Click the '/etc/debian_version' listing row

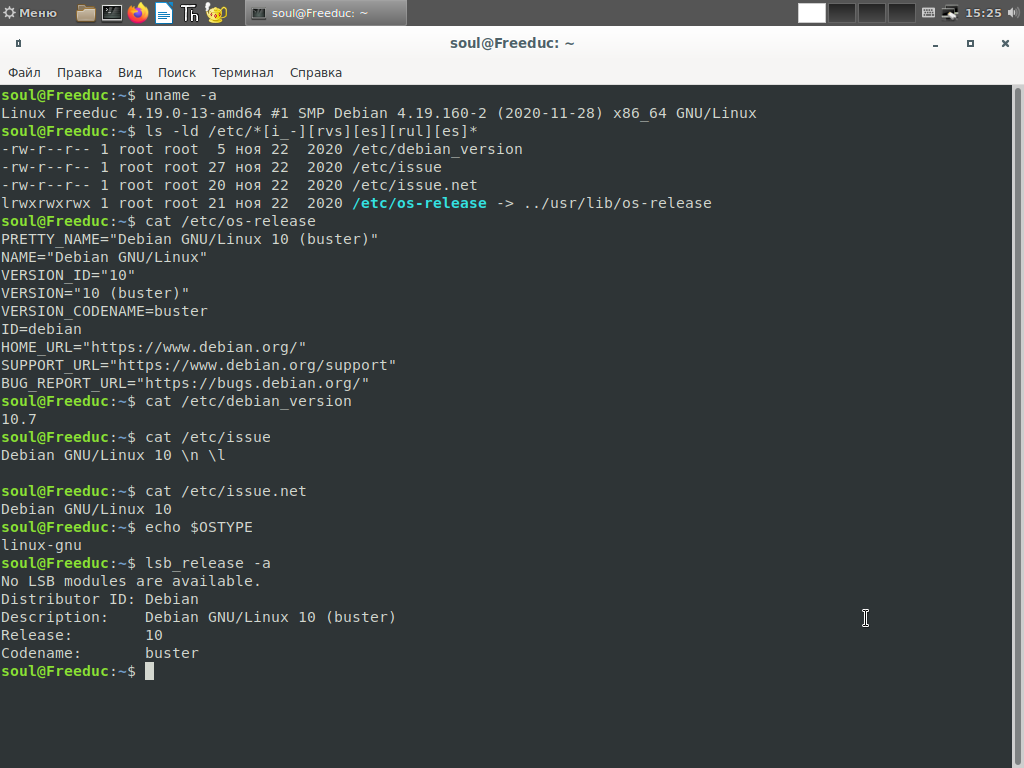(x=262, y=149)
